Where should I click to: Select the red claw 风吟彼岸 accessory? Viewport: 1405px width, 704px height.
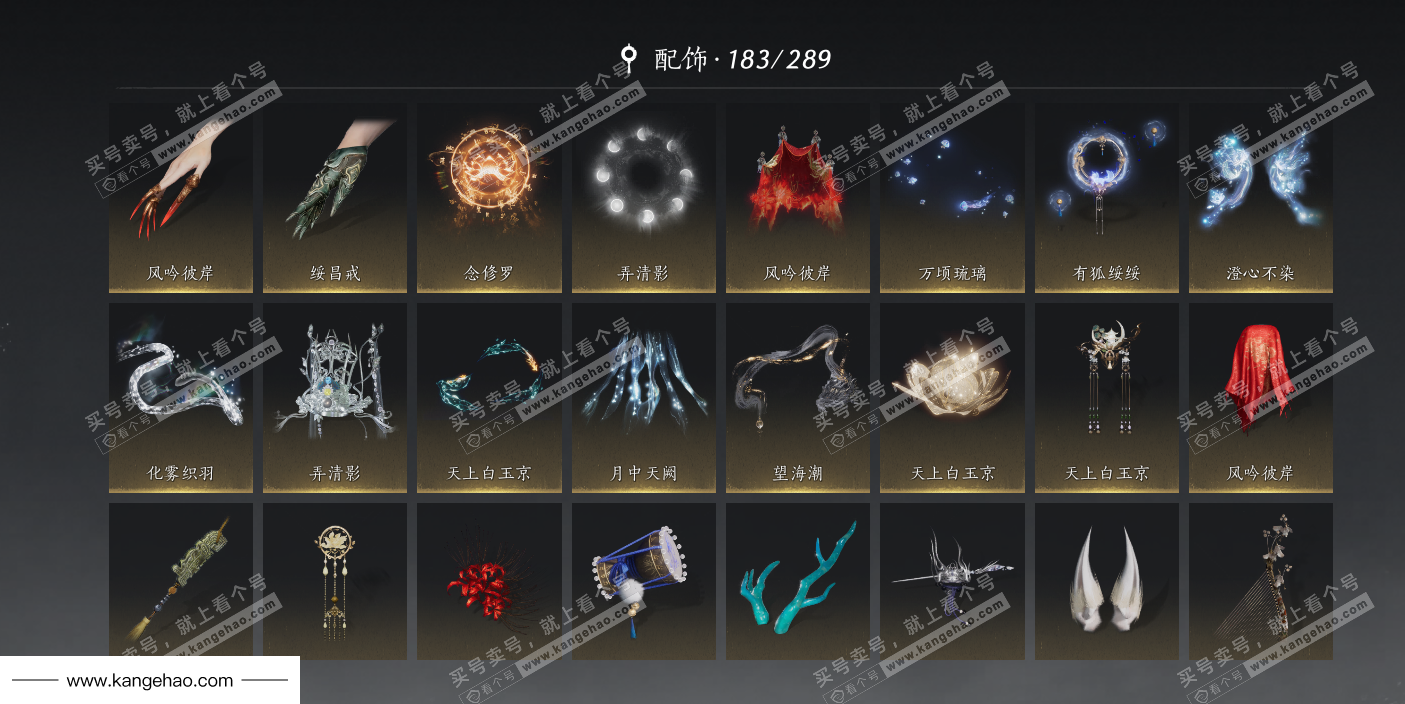click(x=180, y=198)
